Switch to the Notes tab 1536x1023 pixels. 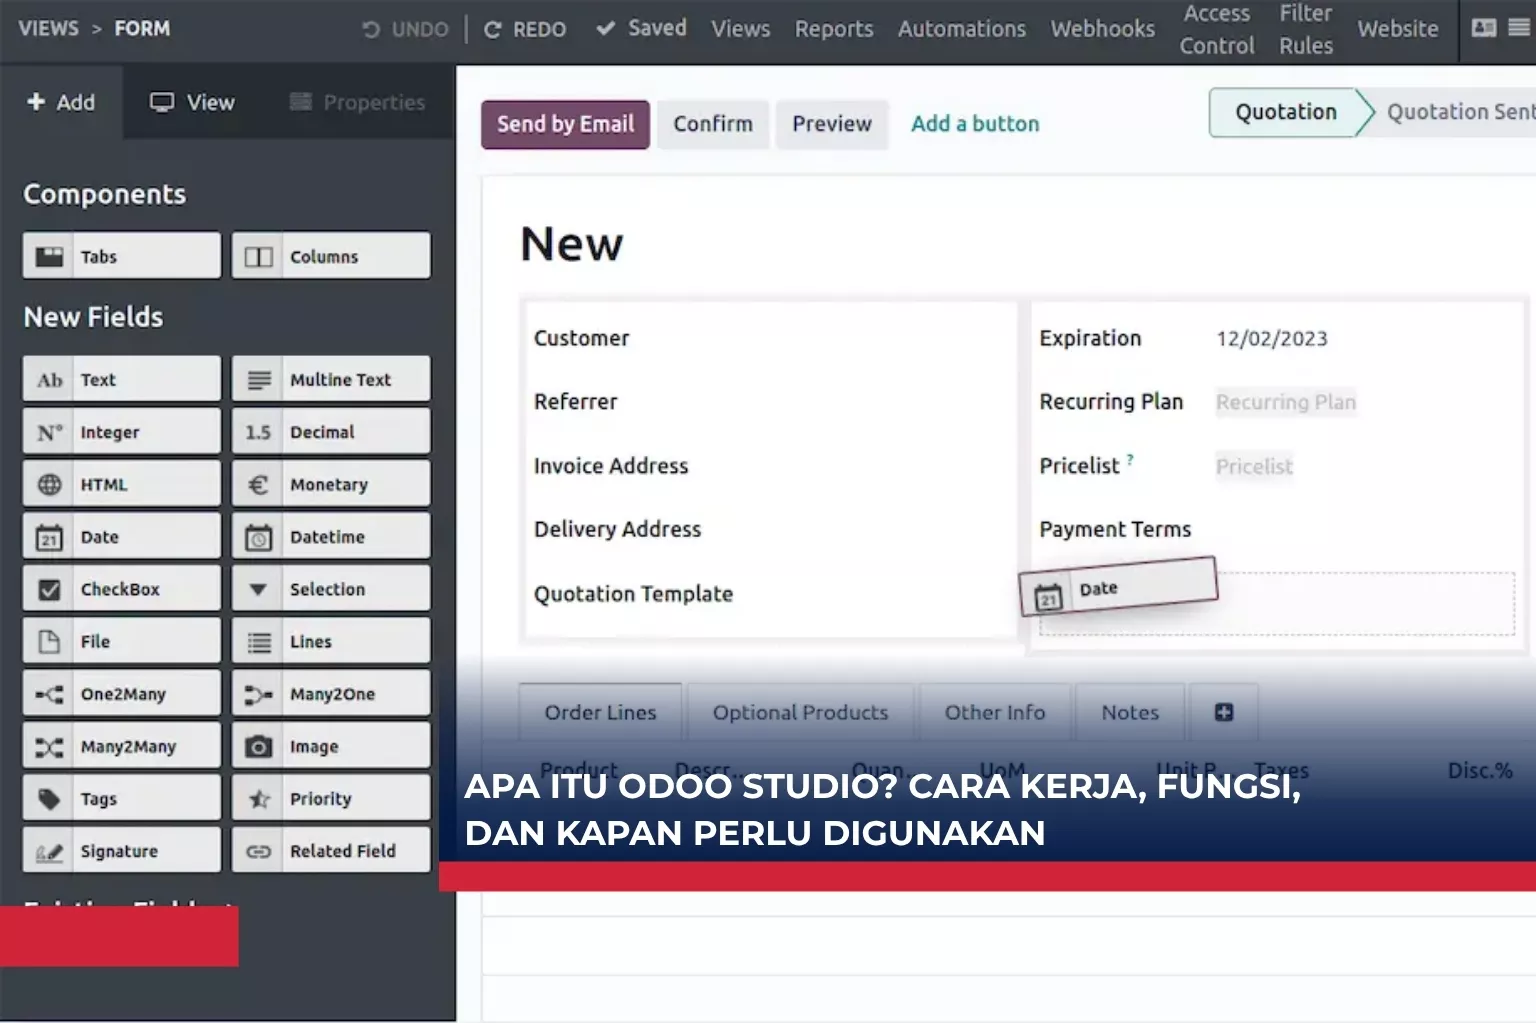(x=1130, y=712)
